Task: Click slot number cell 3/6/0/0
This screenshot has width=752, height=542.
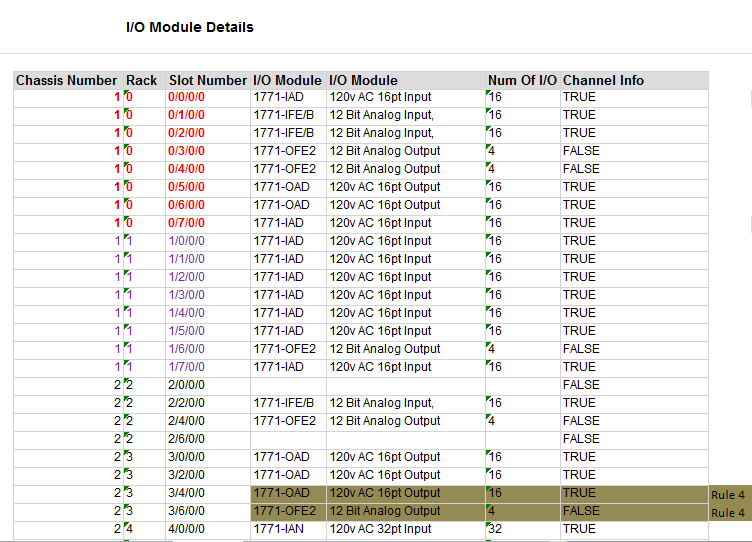Action: (208, 511)
